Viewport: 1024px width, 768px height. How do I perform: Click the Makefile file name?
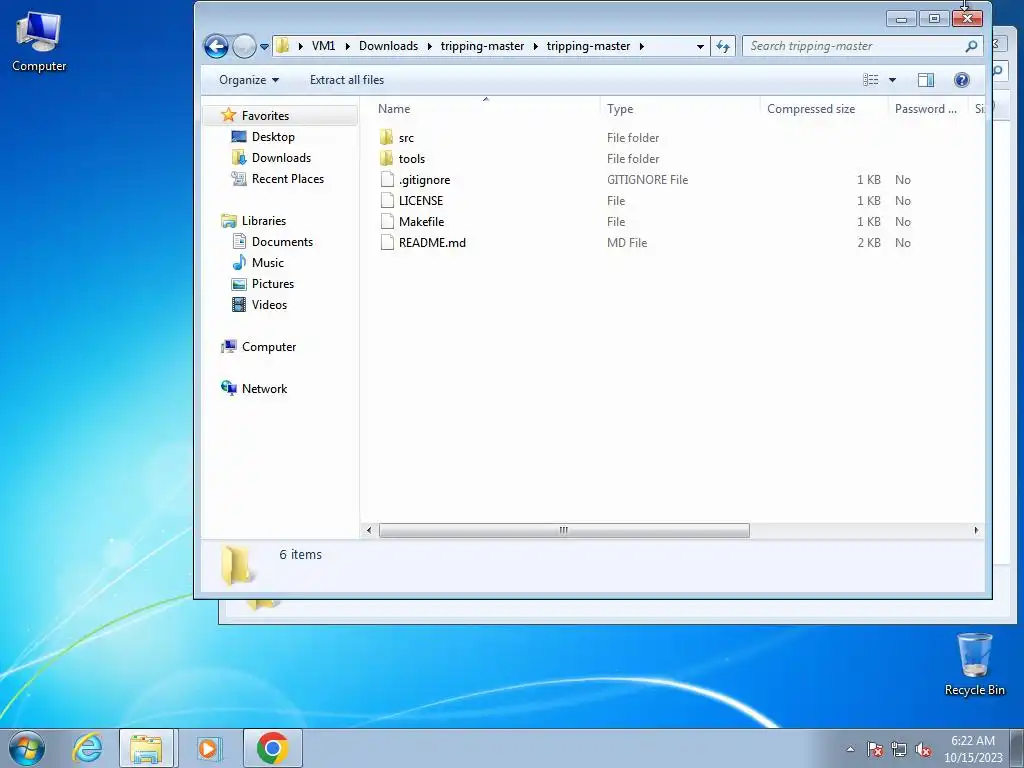click(421, 221)
